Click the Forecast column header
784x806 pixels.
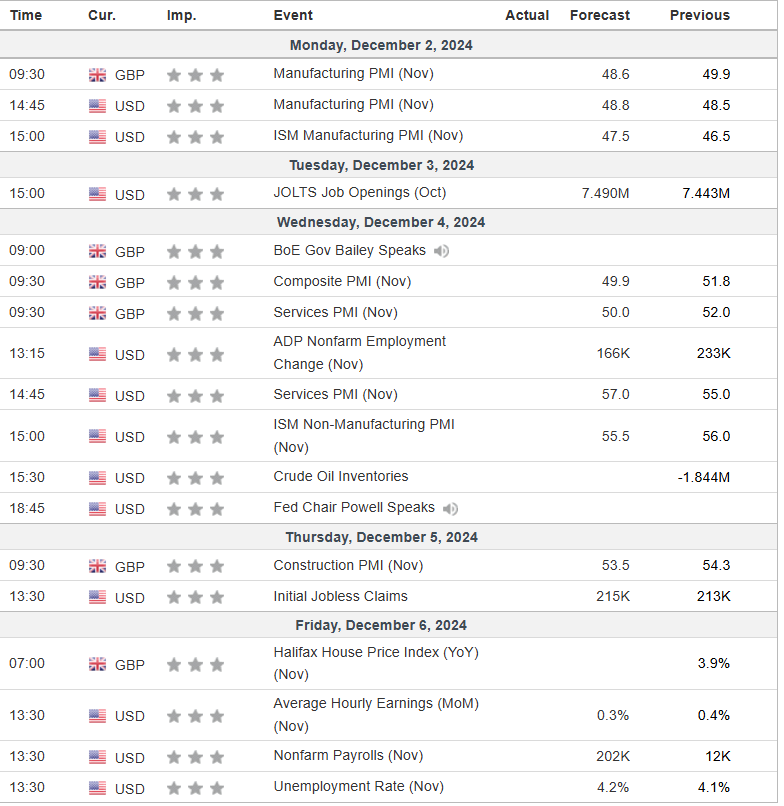(600, 15)
